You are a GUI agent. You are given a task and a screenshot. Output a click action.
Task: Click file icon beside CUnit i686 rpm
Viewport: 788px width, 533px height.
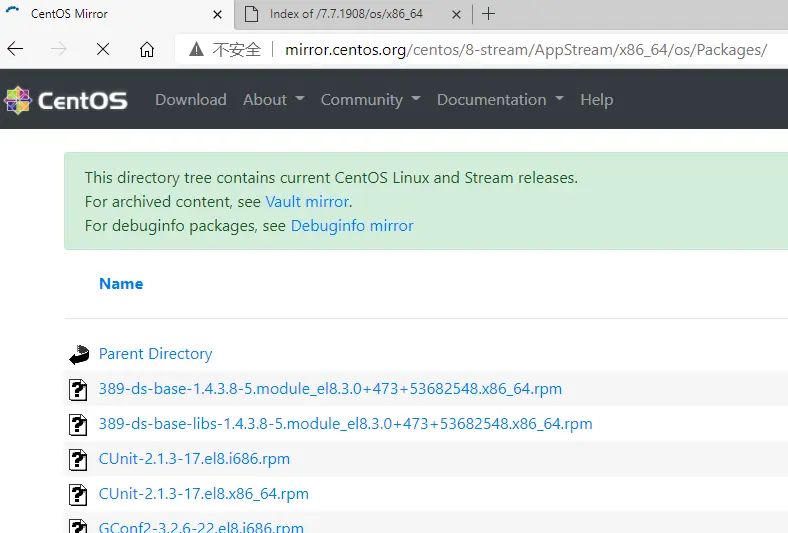tap(78, 460)
